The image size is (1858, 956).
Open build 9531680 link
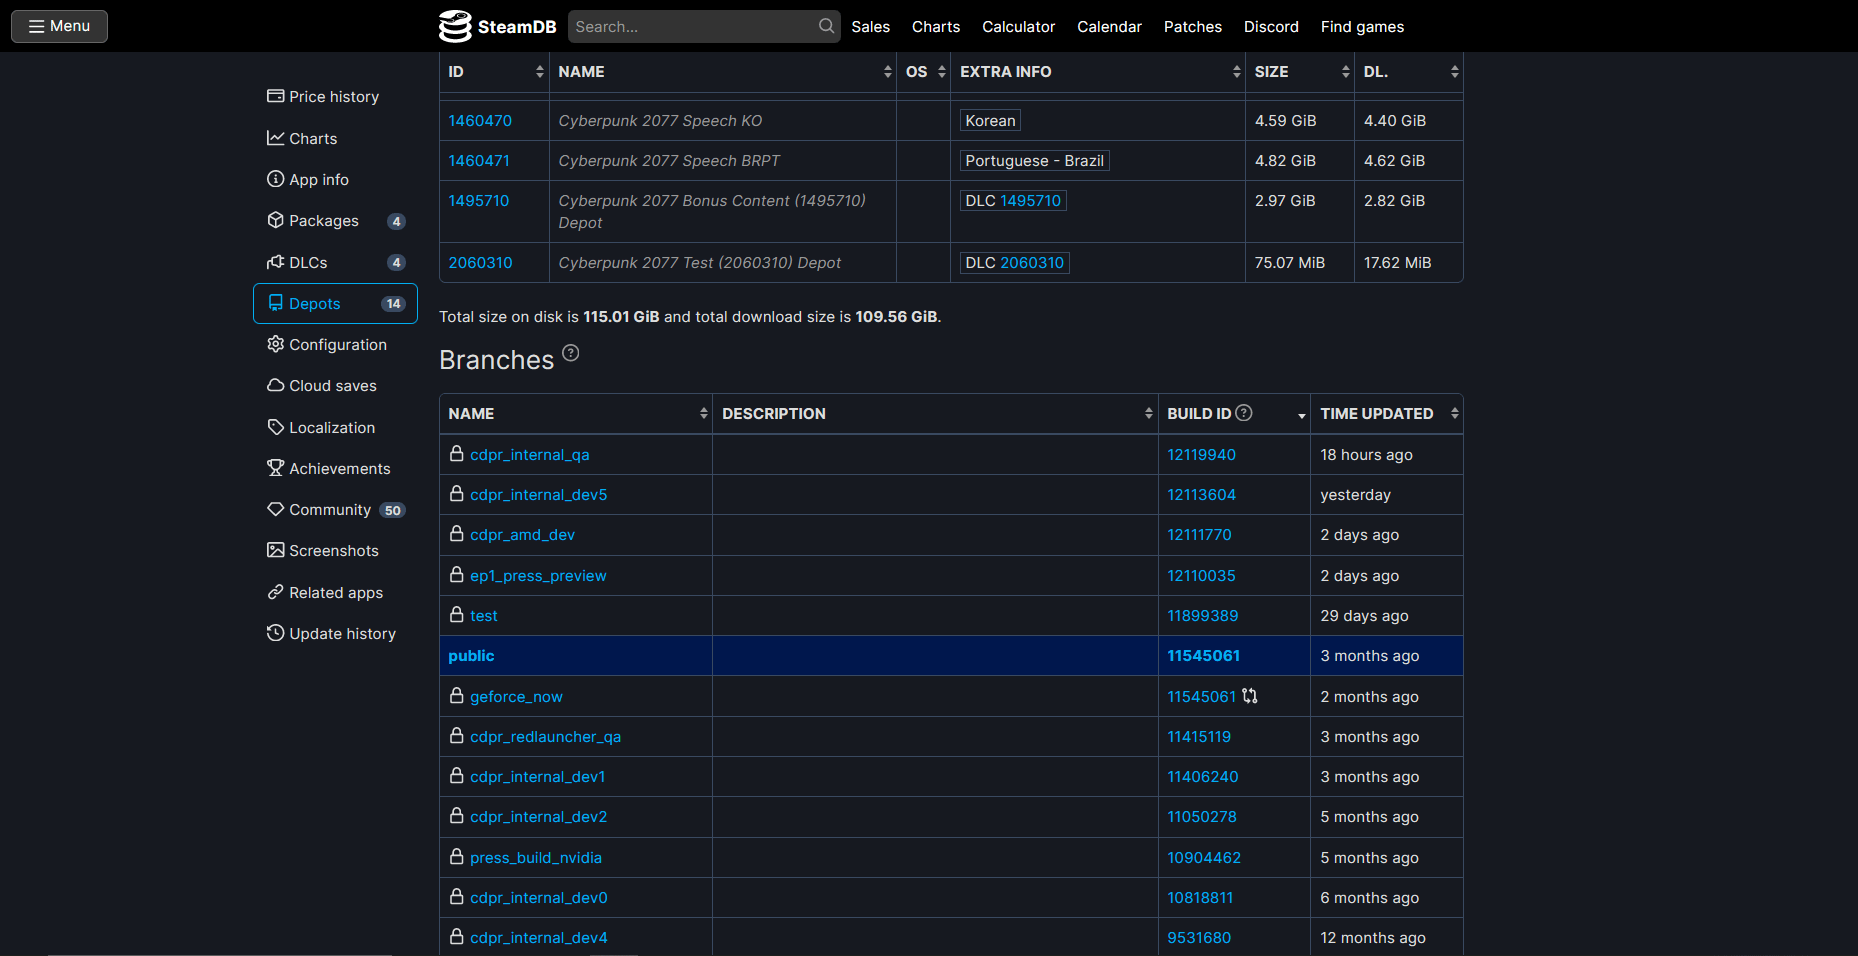pos(1199,938)
